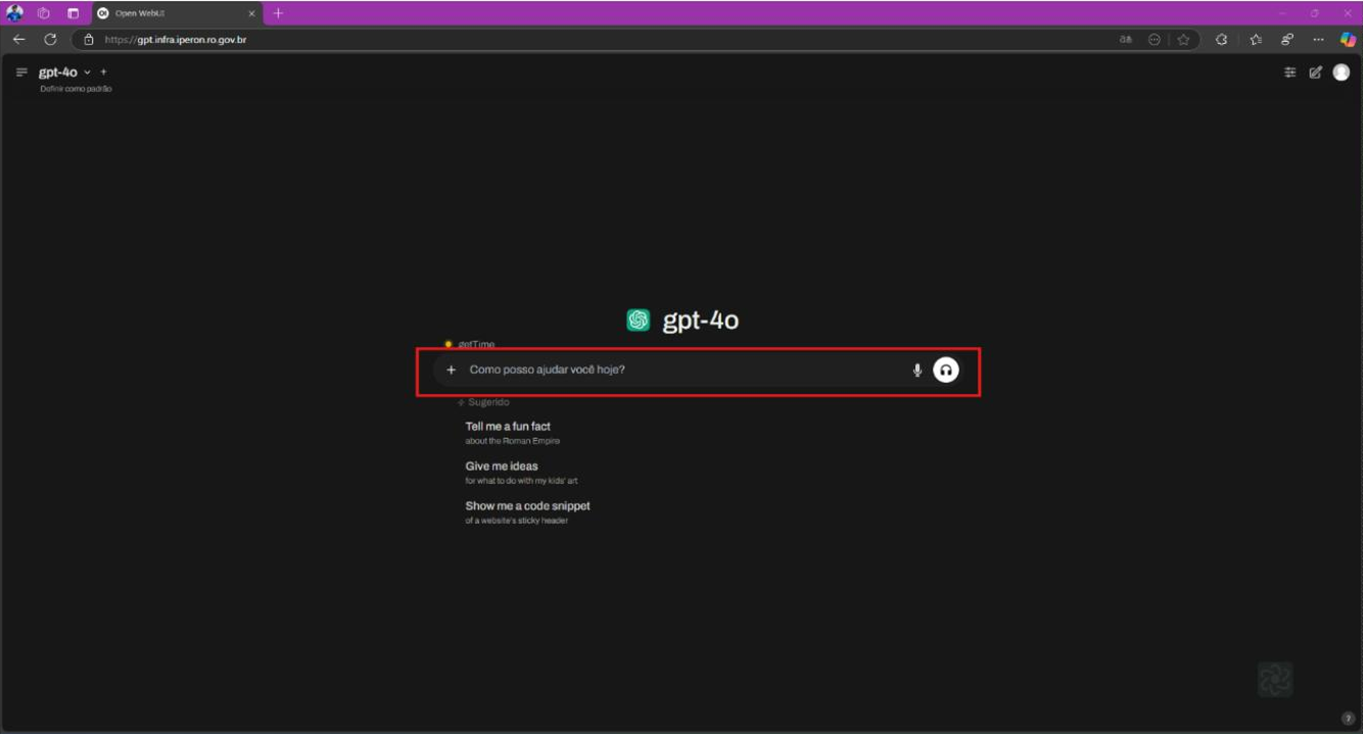The image size is (1363, 734).
Task: Start voice call with headphones button
Action: 946,370
